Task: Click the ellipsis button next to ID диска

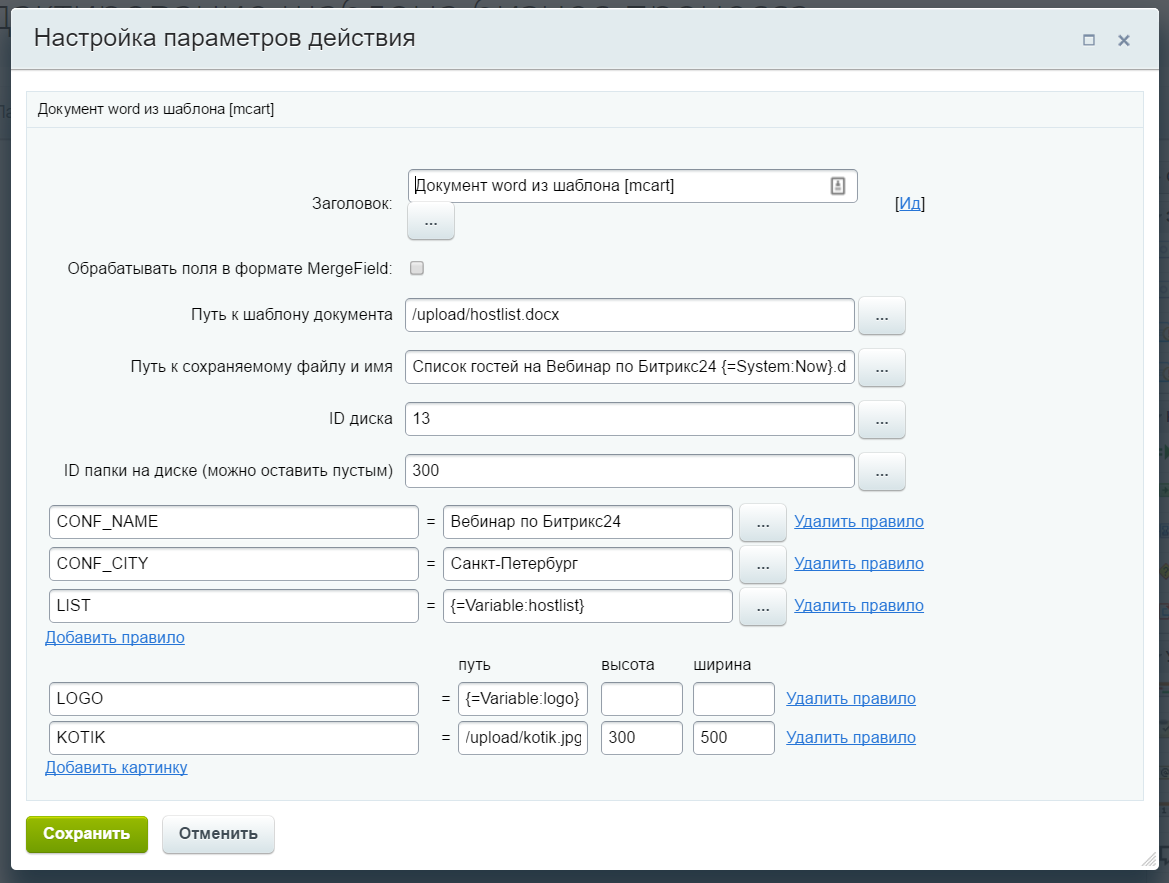Action: pos(881,420)
